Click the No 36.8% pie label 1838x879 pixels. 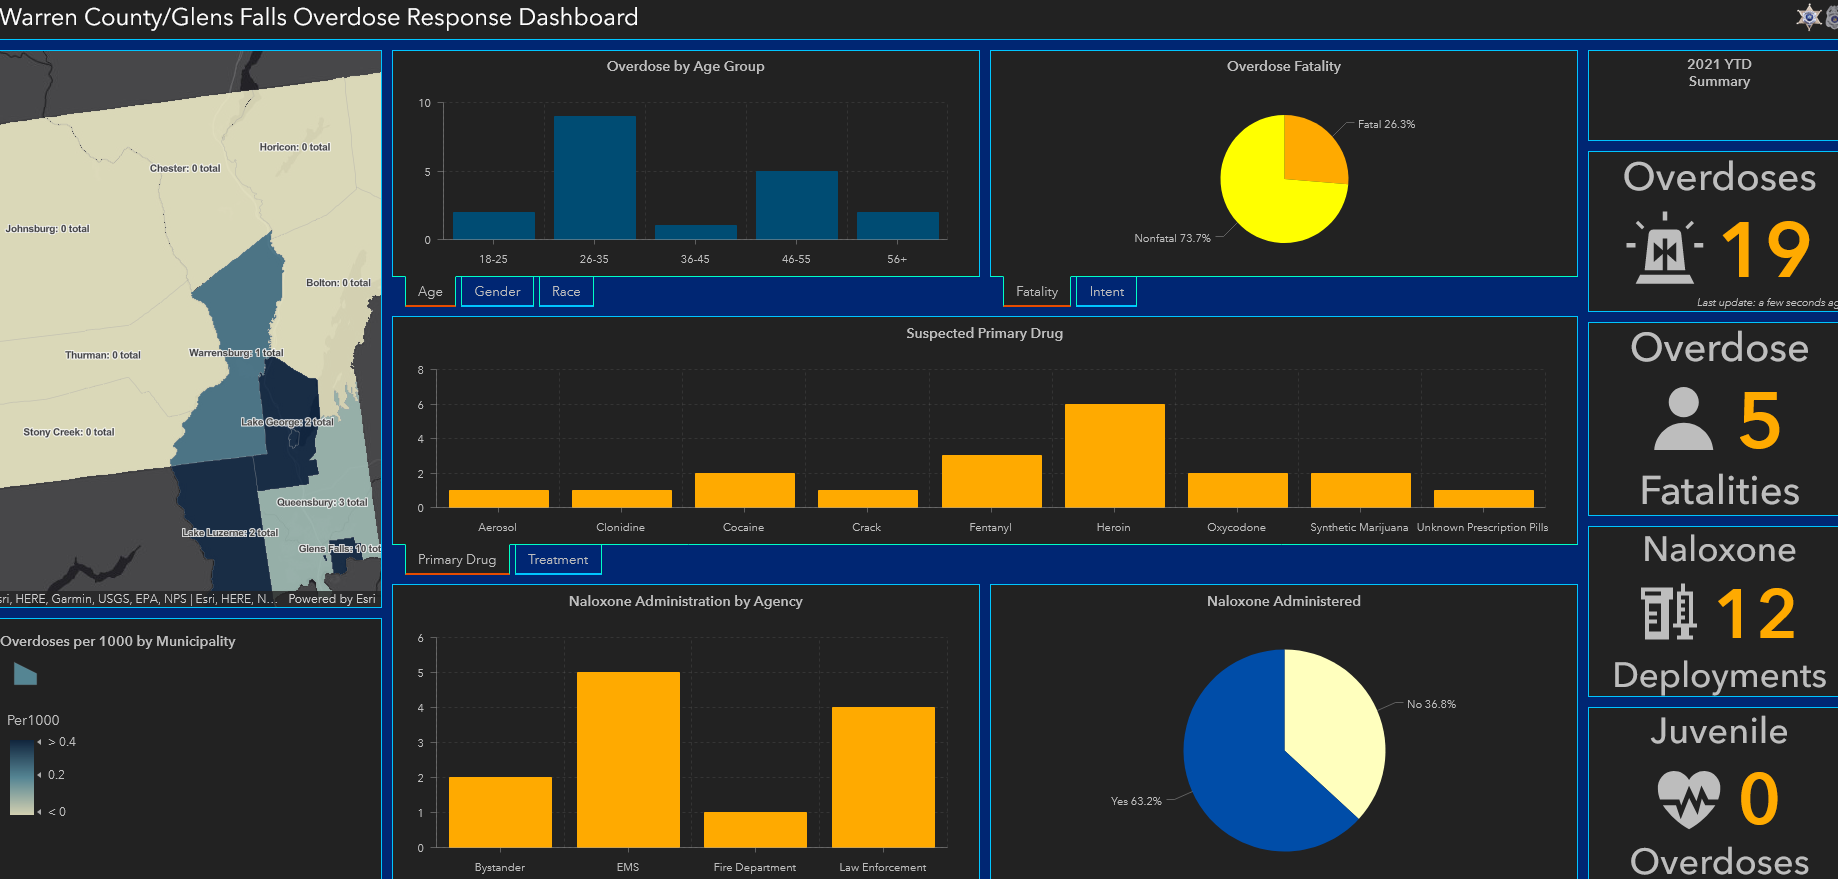click(1431, 705)
